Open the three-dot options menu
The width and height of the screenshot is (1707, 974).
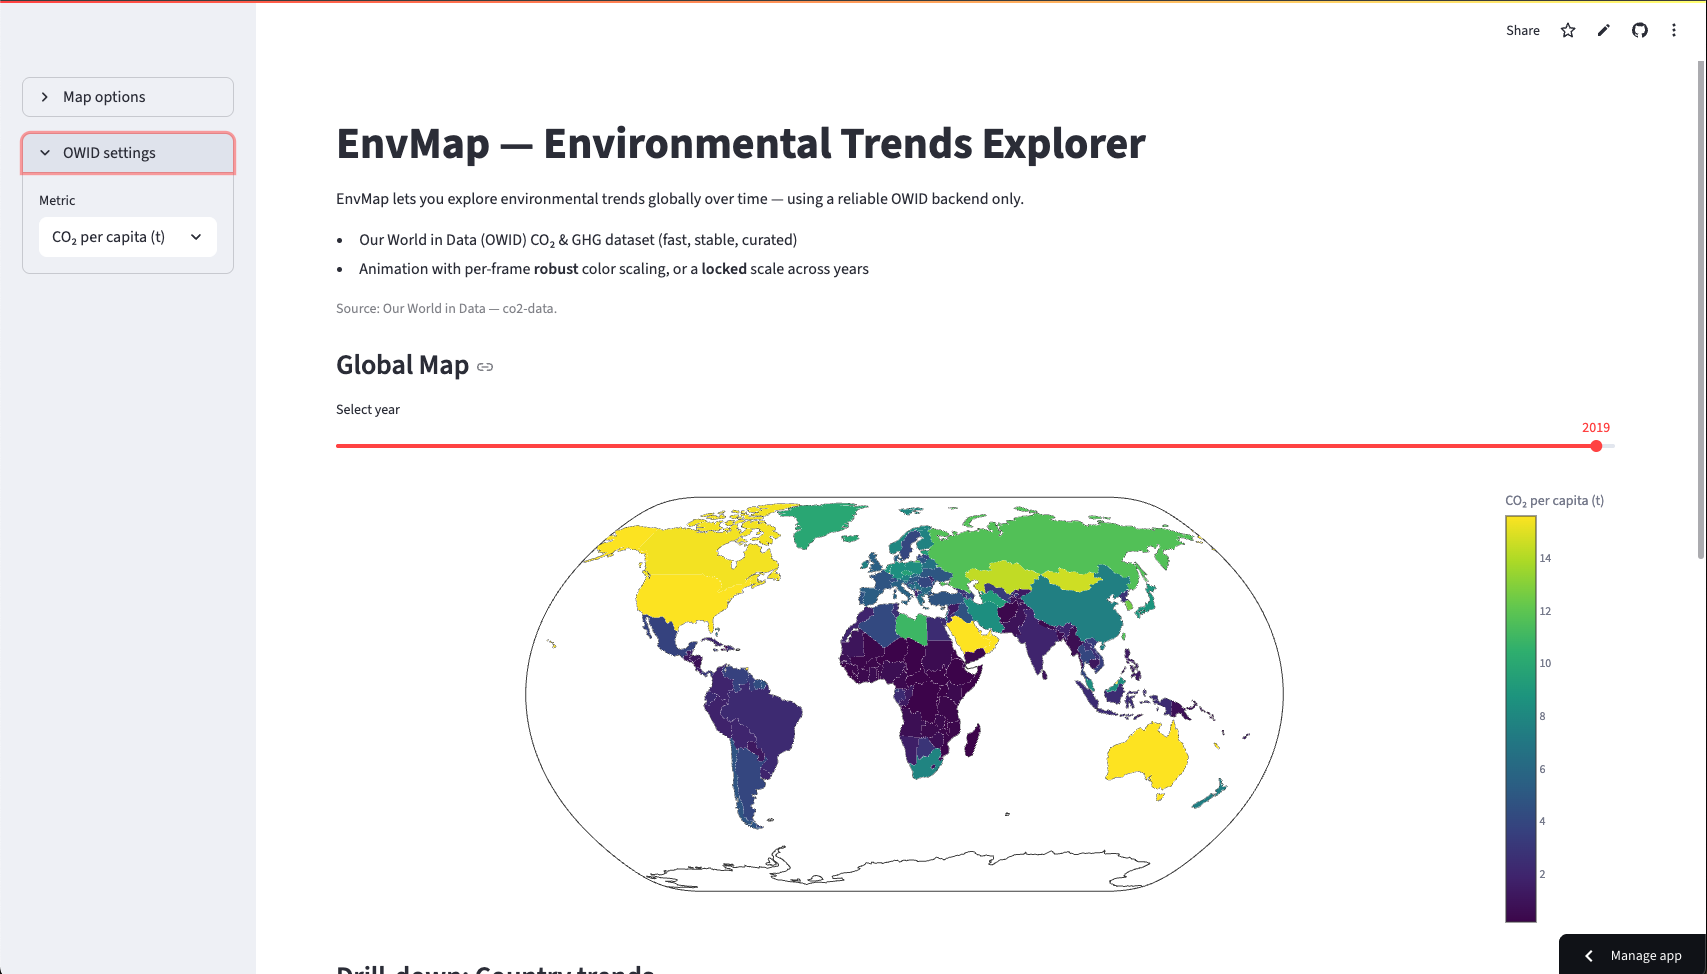[x=1675, y=30]
